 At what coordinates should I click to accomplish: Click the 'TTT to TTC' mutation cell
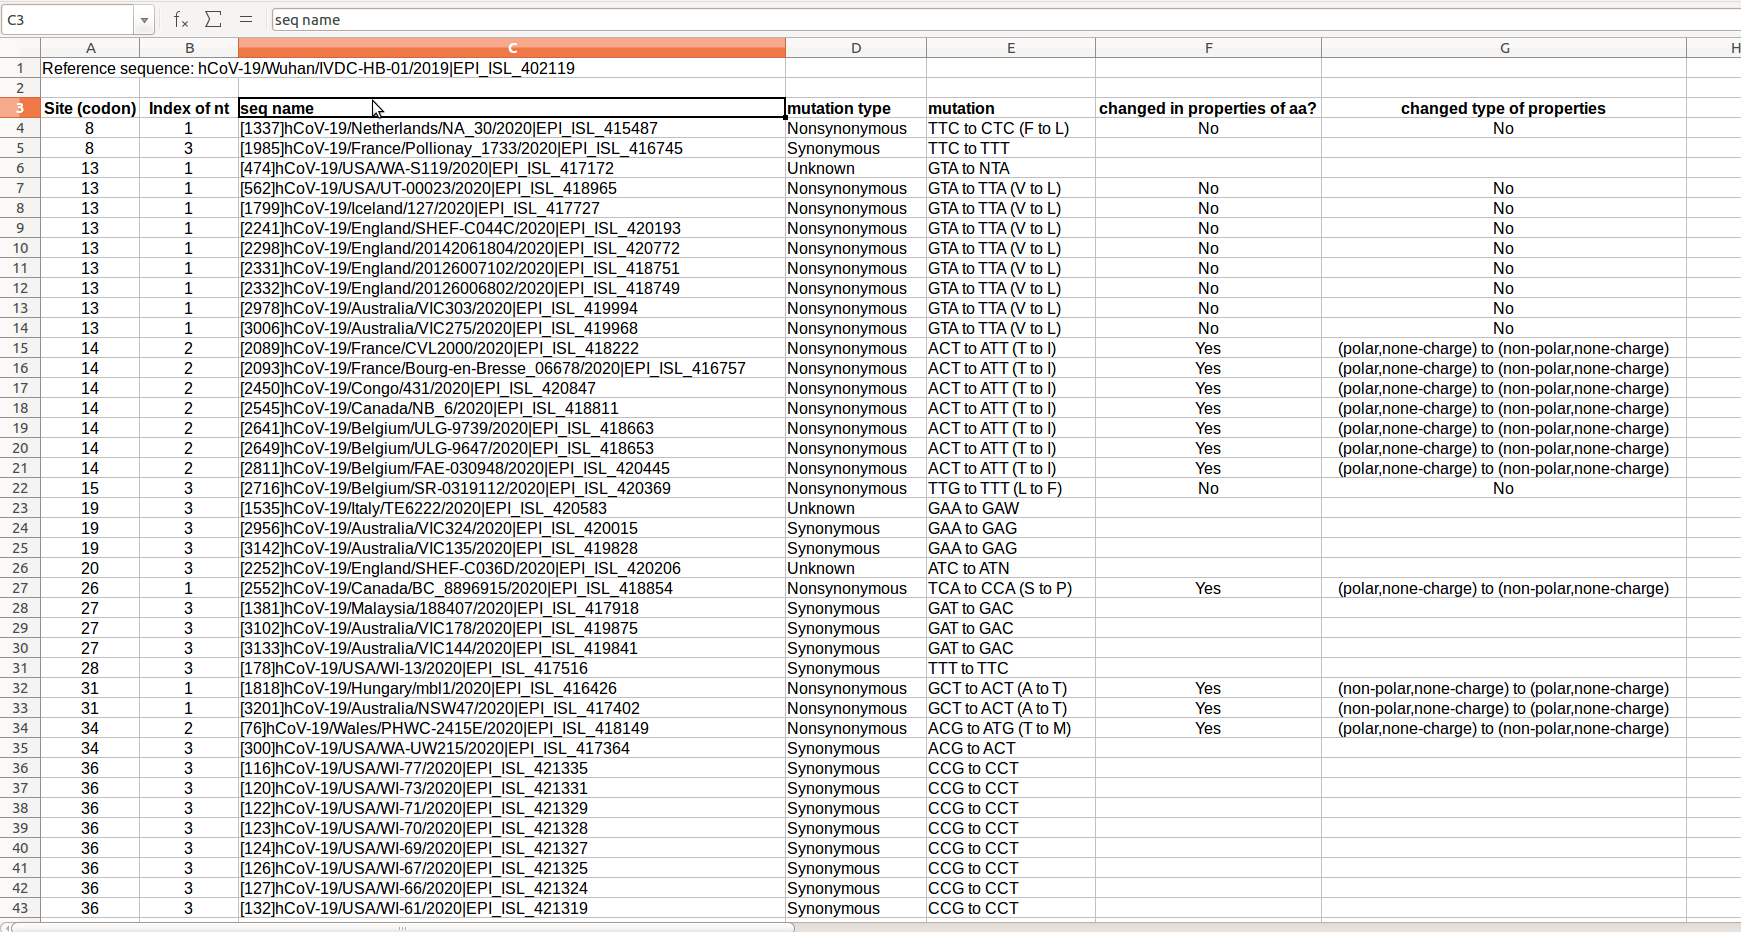point(1011,668)
